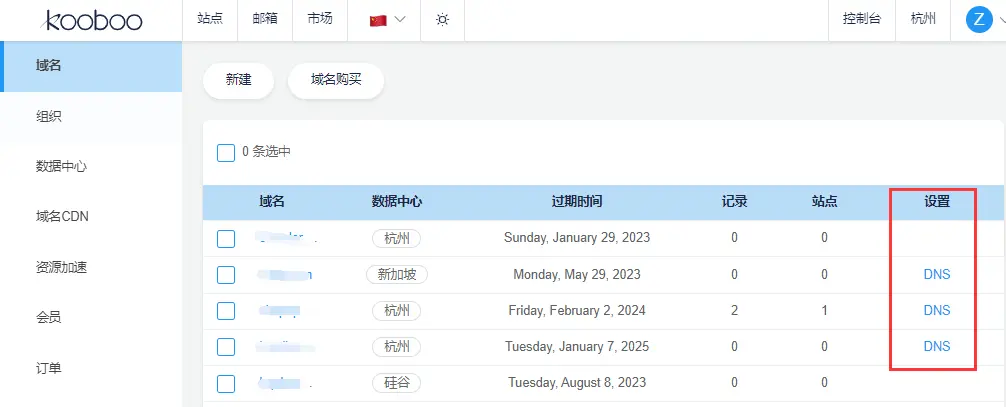Open the Z user avatar
Screen dimensions: 1006x407
[978, 19]
